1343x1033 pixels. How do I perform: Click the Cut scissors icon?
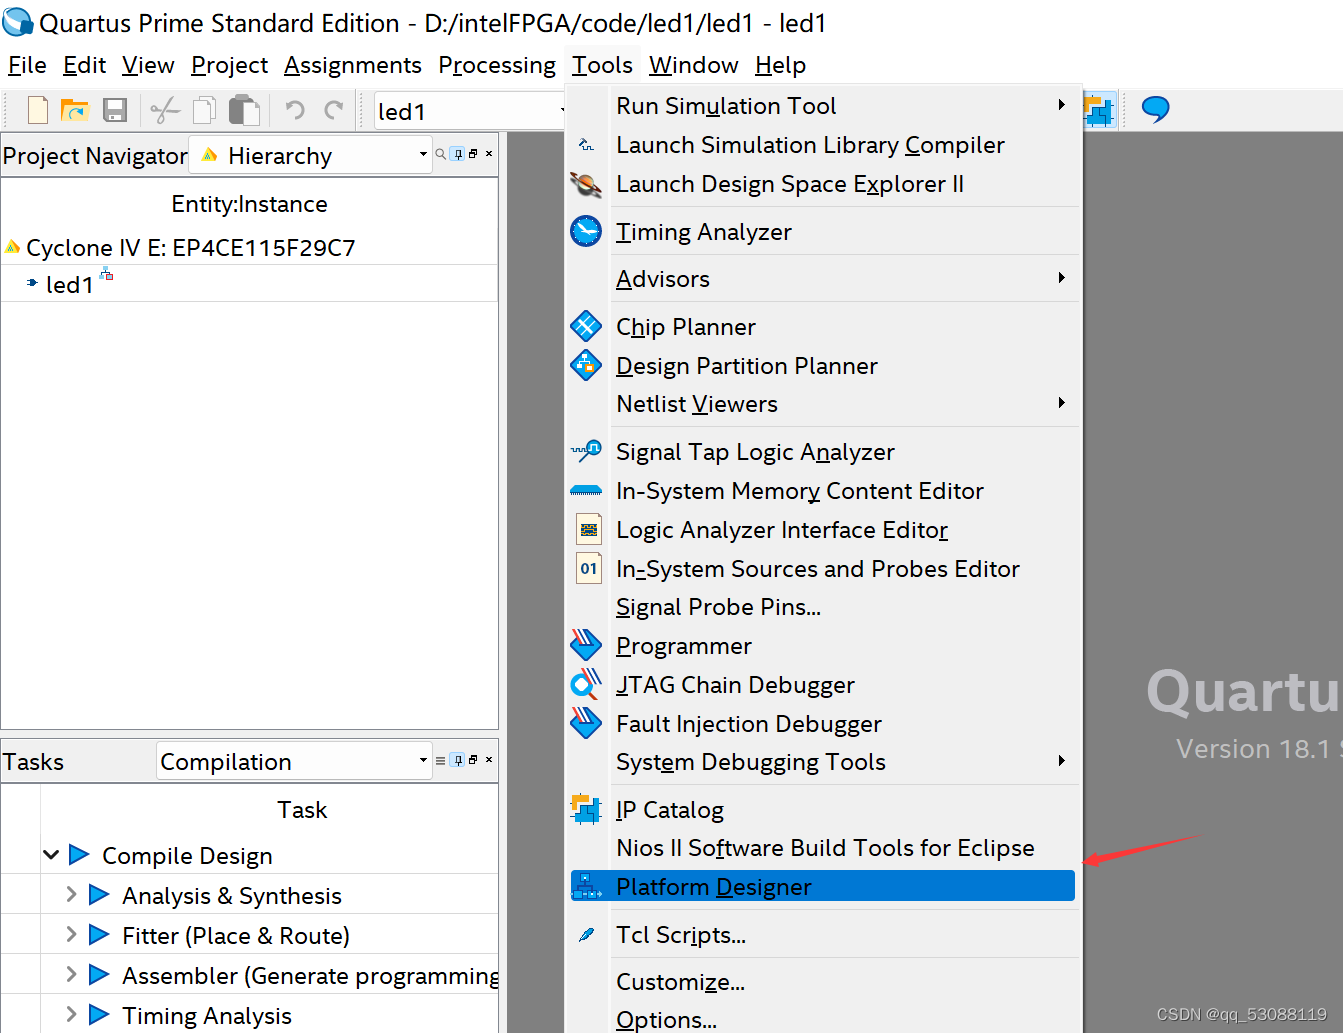(164, 110)
